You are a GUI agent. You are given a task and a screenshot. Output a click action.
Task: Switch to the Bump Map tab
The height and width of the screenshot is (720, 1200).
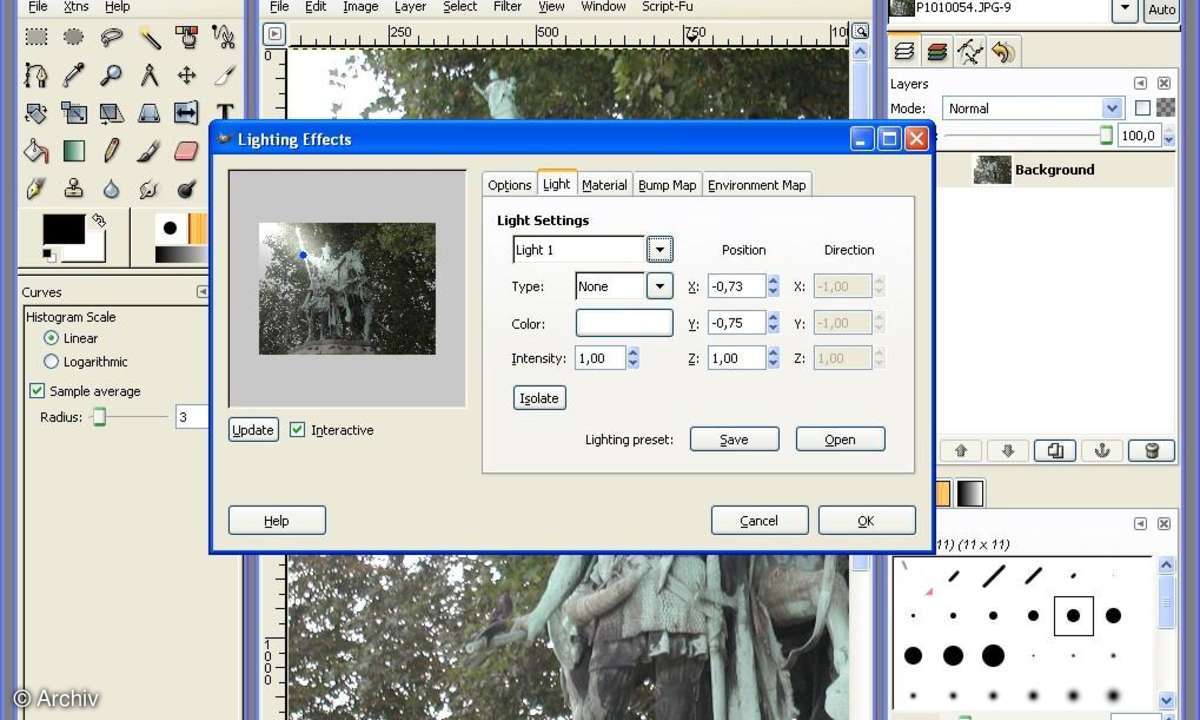pyautogui.click(x=667, y=185)
